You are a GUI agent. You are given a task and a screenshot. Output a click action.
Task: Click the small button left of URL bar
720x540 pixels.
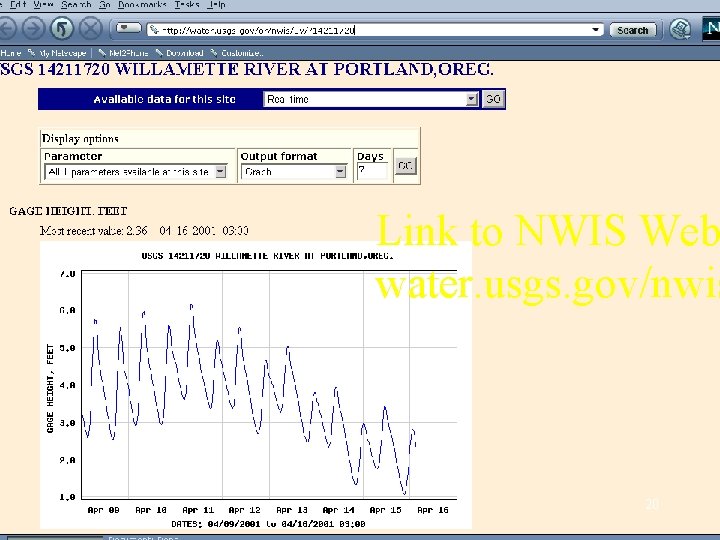pyautogui.click(x=128, y=28)
